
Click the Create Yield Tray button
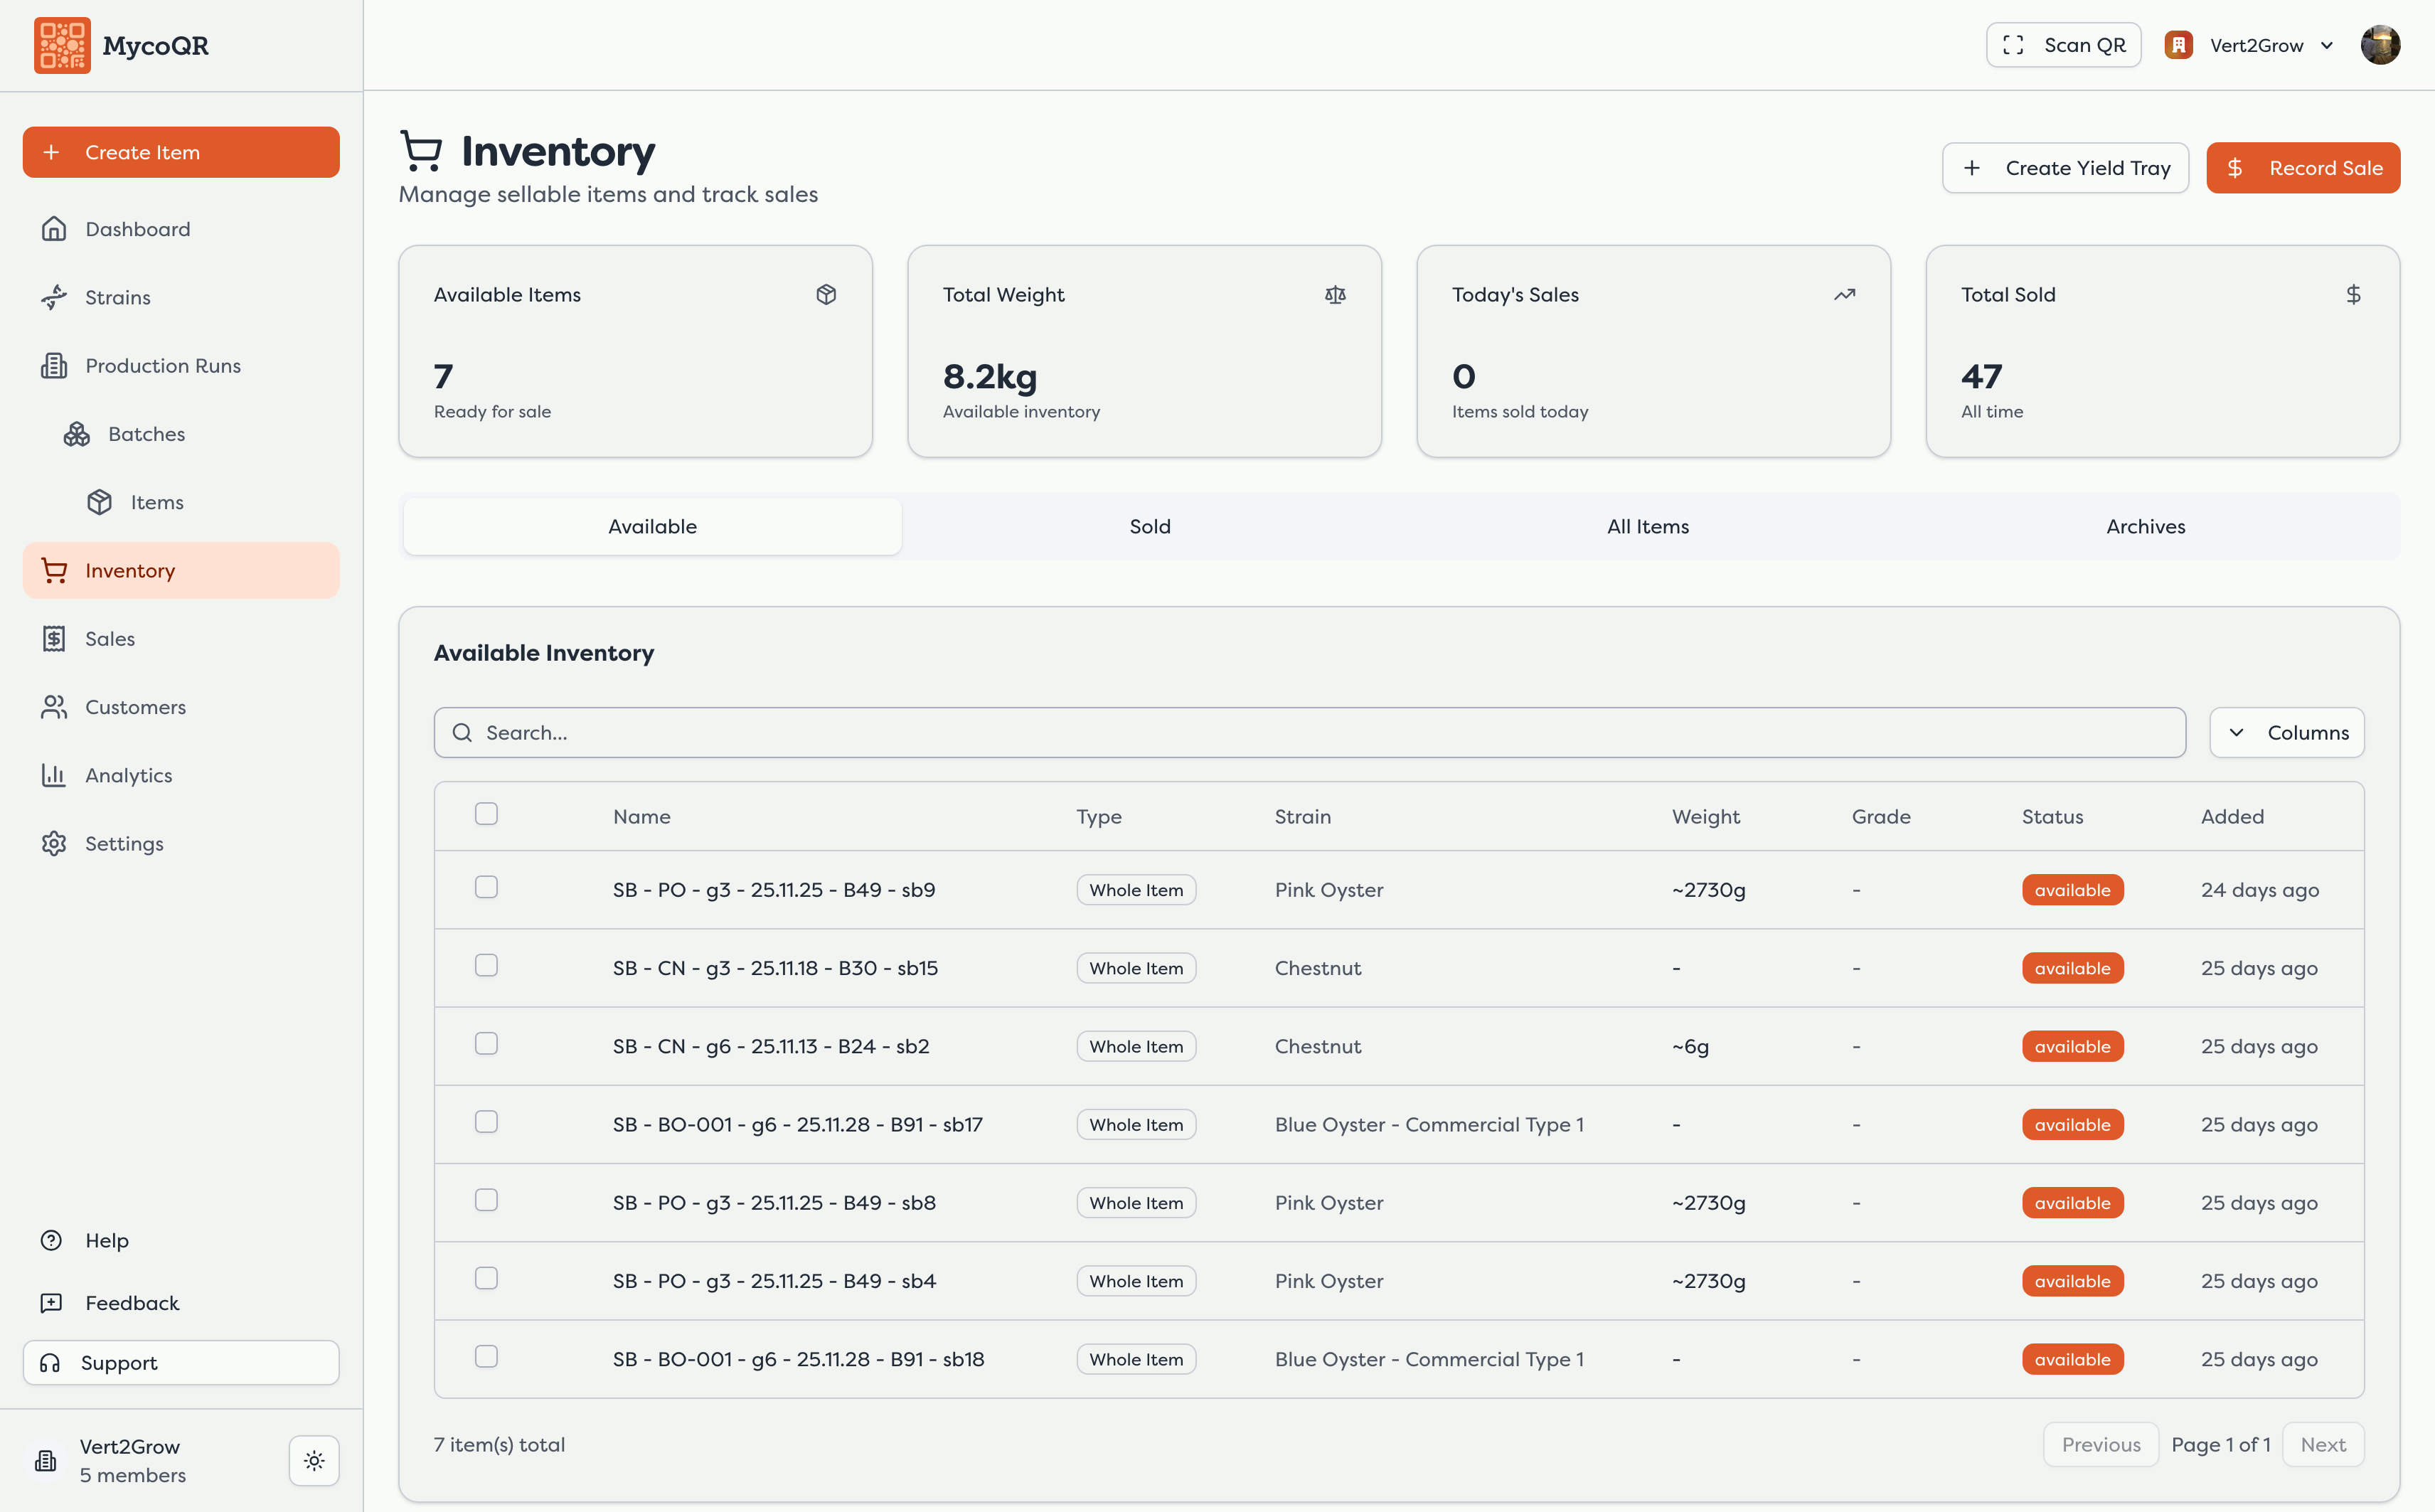pyautogui.click(x=2065, y=168)
